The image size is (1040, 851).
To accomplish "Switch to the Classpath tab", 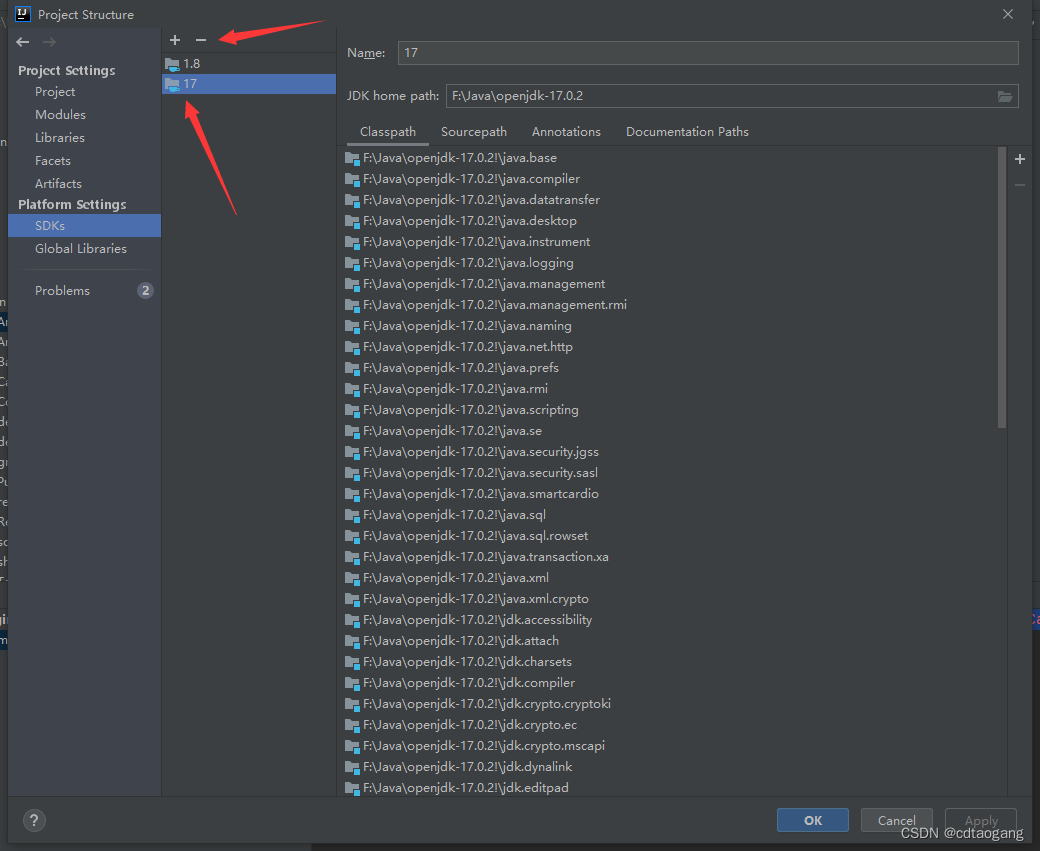I will pyautogui.click(x=388, y=132).
